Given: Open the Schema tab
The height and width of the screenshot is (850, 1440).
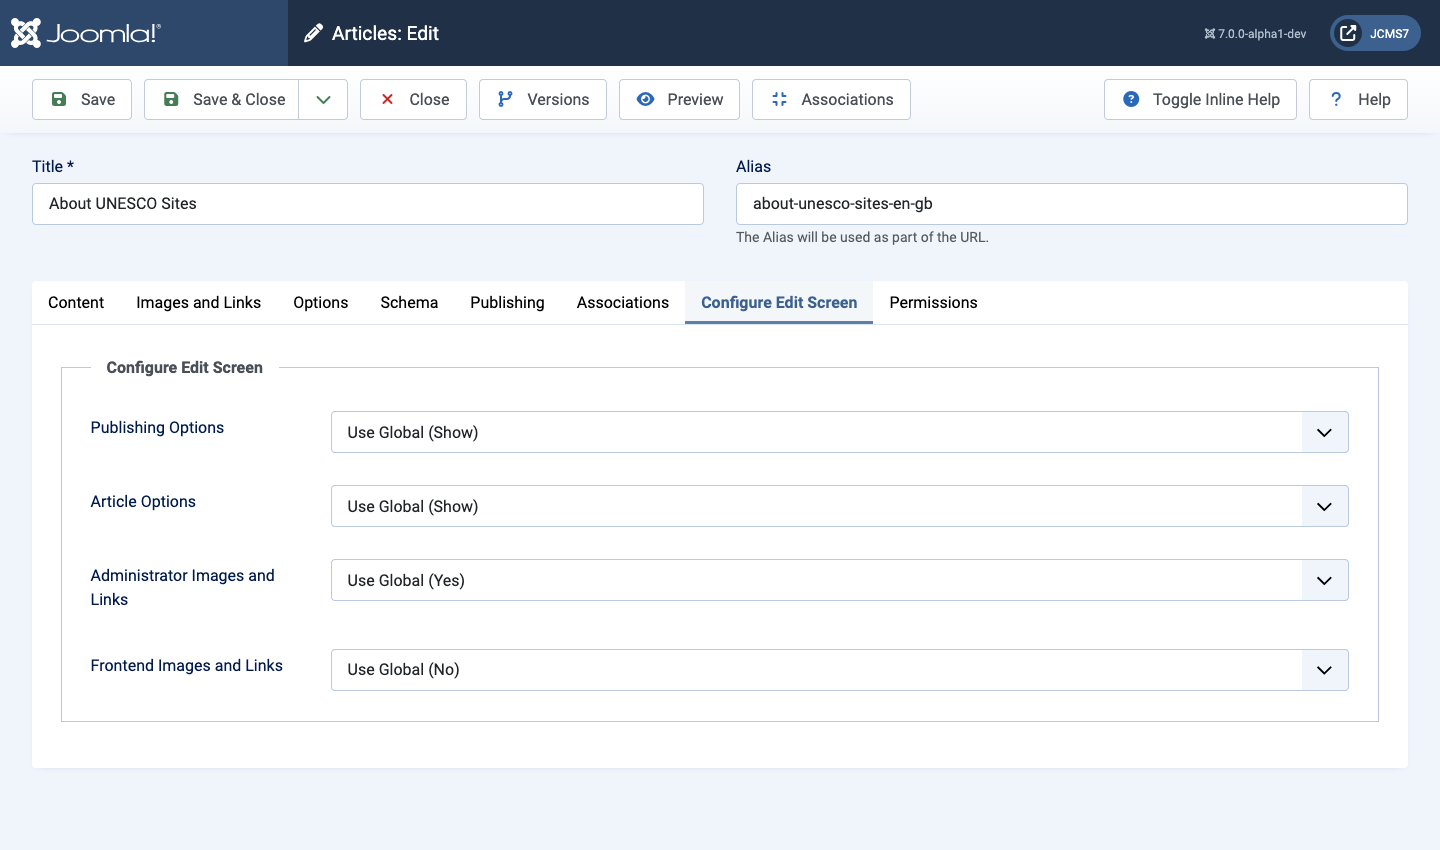Looking at the screenshot, I should [x=409, y=302].
